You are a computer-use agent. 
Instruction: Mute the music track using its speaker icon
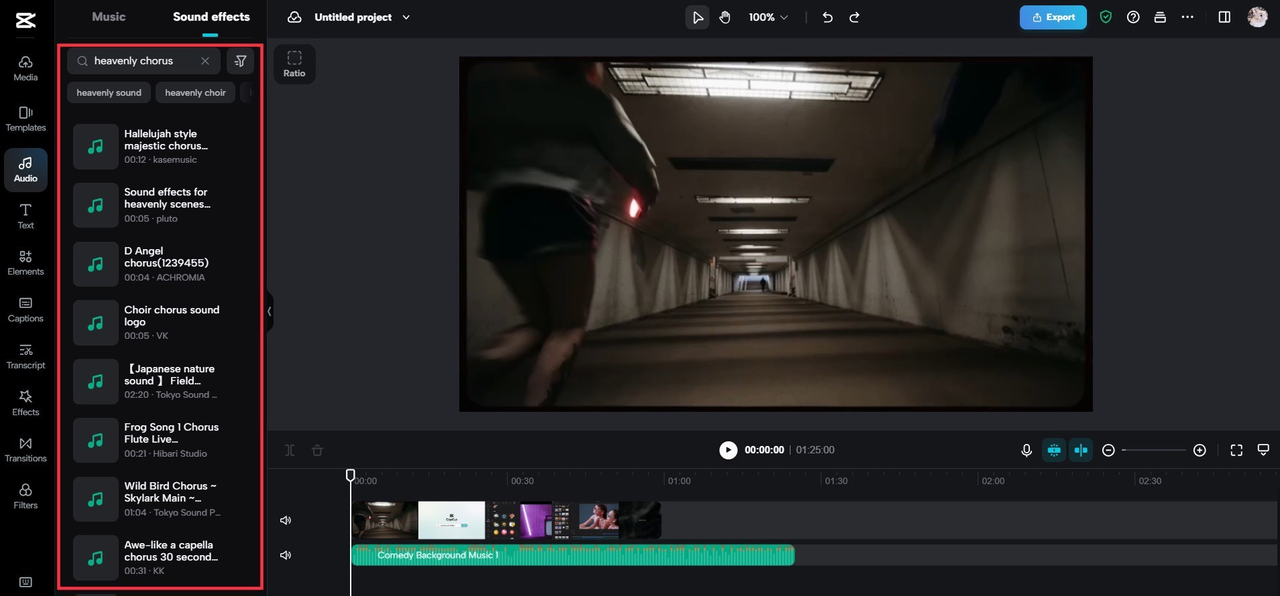click(285, 555)
